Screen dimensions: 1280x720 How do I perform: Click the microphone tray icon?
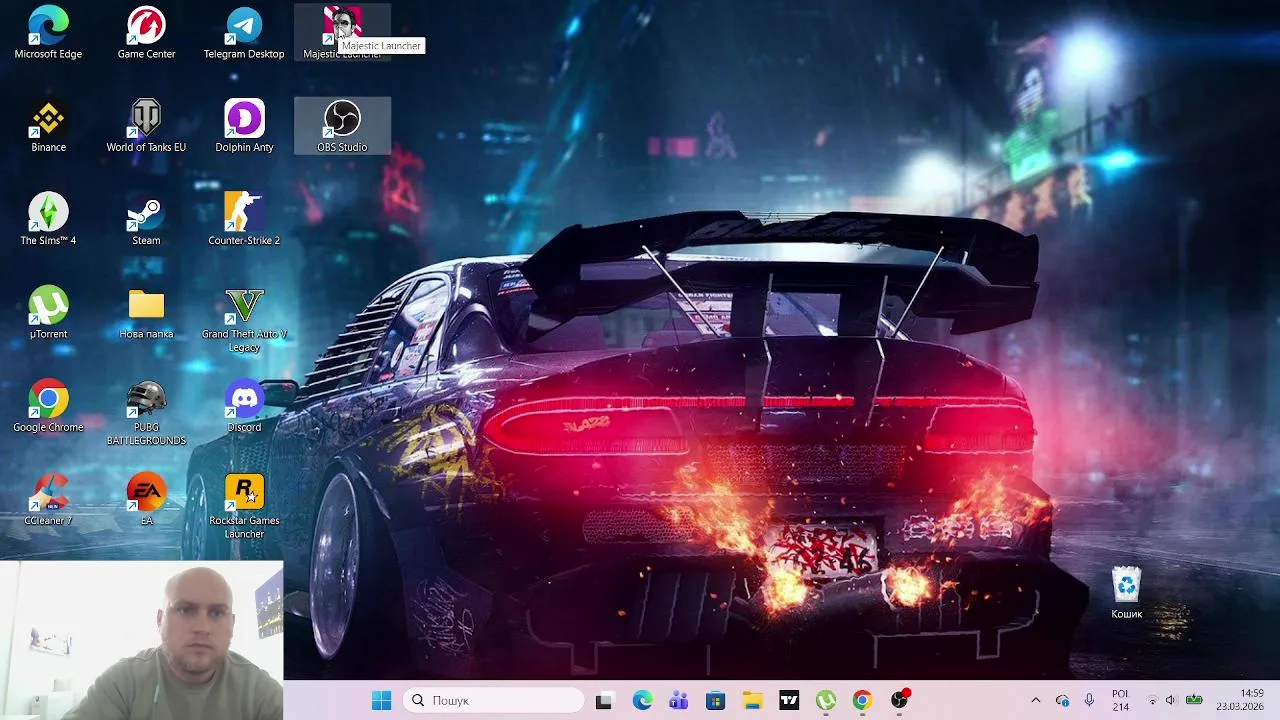pos(1089,700)
